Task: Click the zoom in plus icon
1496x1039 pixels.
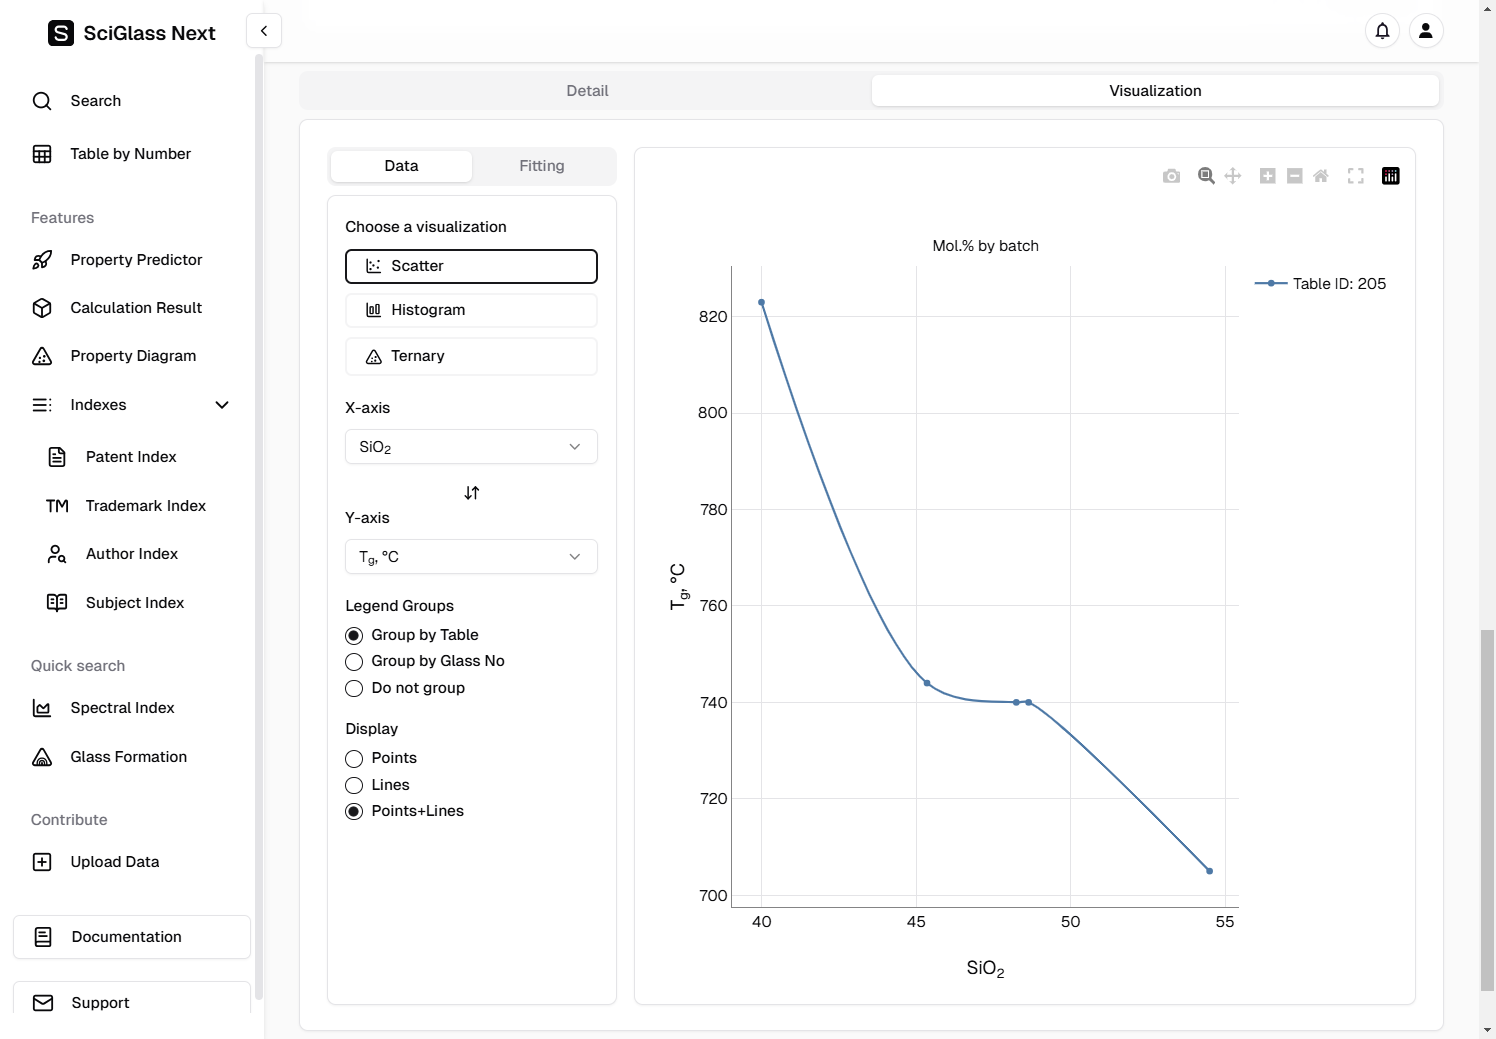Action: click(x=1267, y=176)
